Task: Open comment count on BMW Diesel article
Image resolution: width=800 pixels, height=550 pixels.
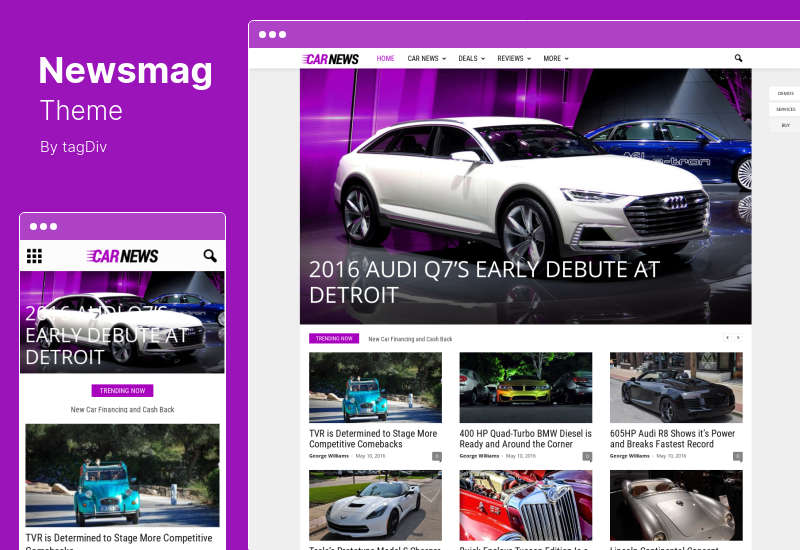Action: [x=587, y=456]
